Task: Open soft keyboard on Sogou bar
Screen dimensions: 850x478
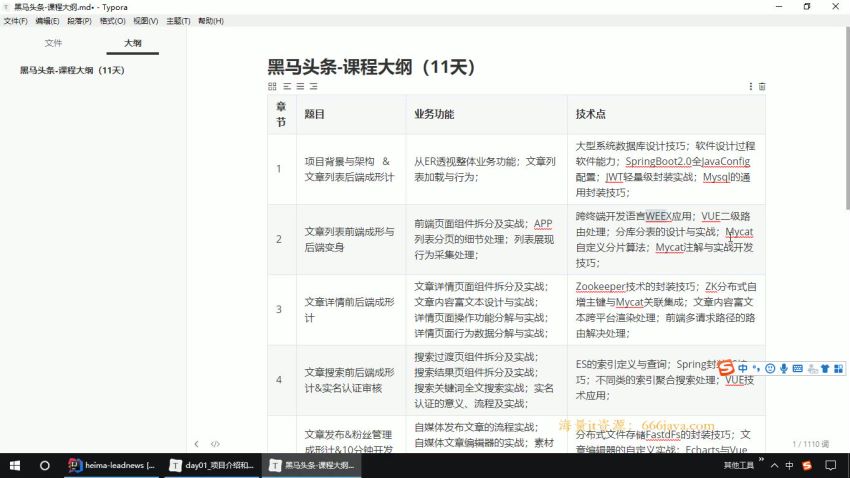Action: pyautogui.click(x=797, y=369)
